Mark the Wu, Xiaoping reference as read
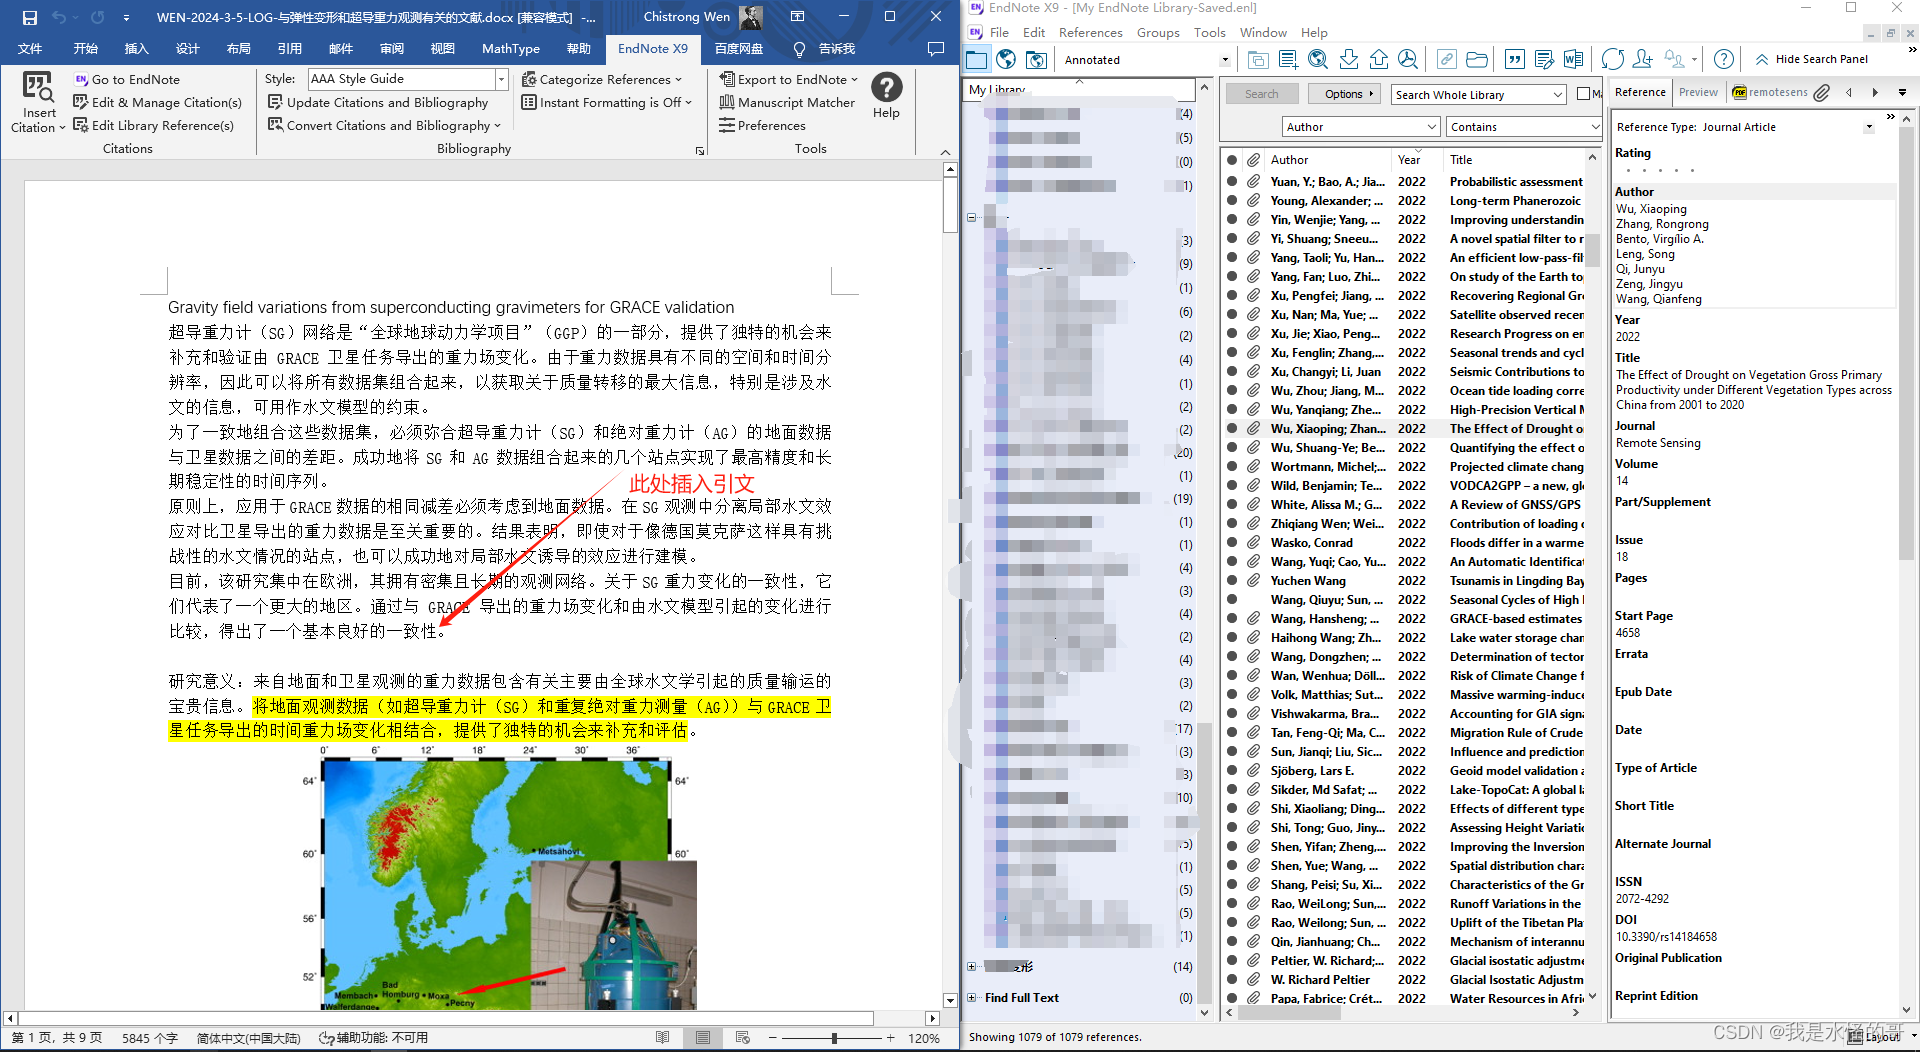Viewport: 1920px width, 1052px height. coord(1232,429)
